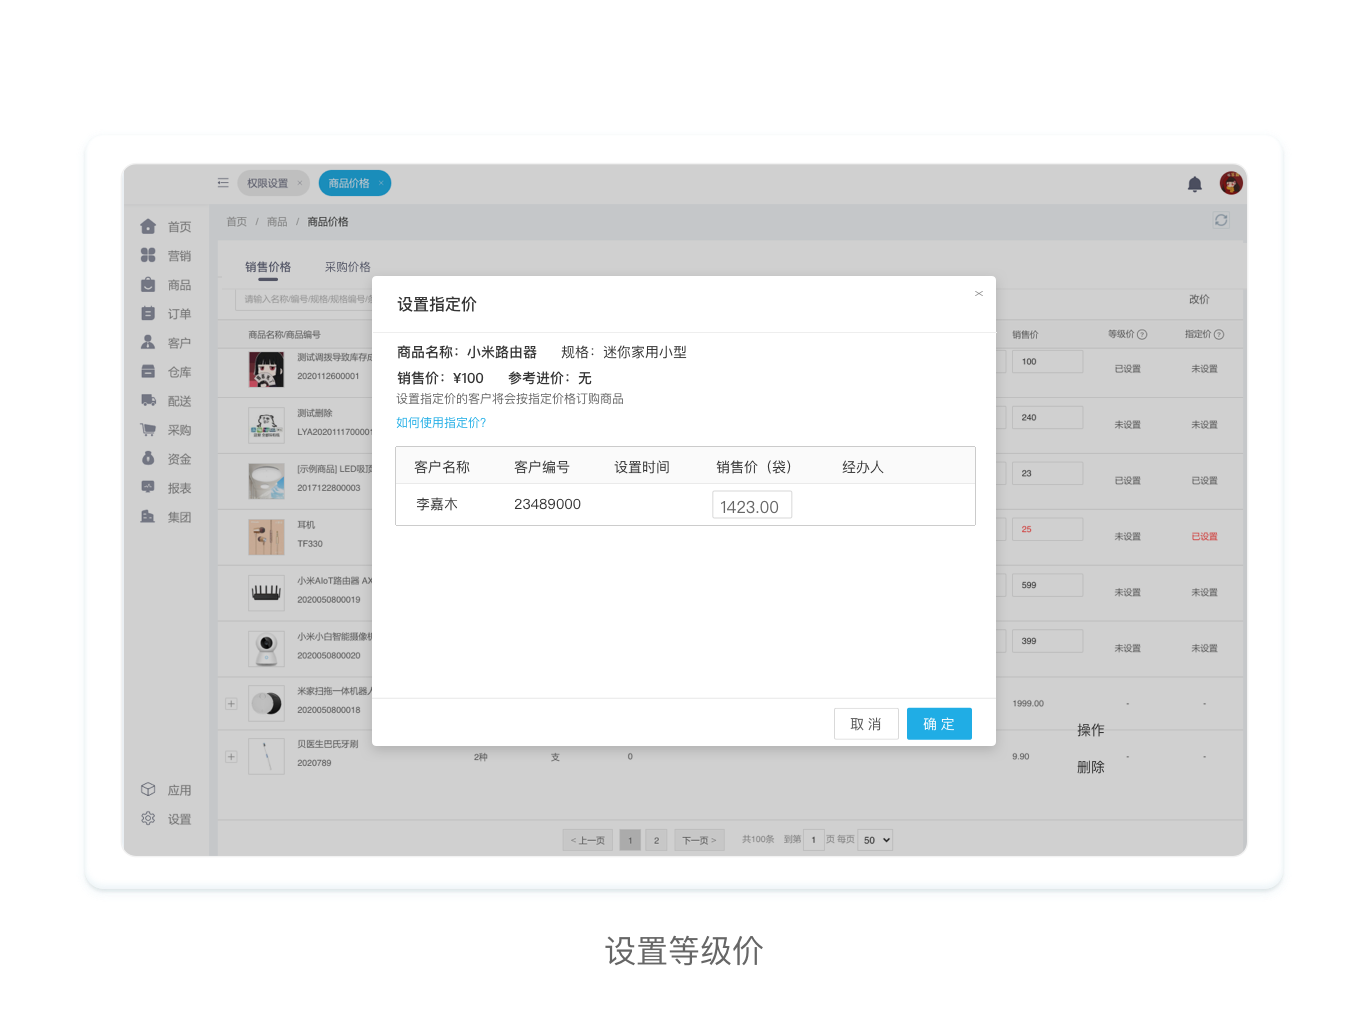Open the user avatar menu

click(x=1231, y=183)
